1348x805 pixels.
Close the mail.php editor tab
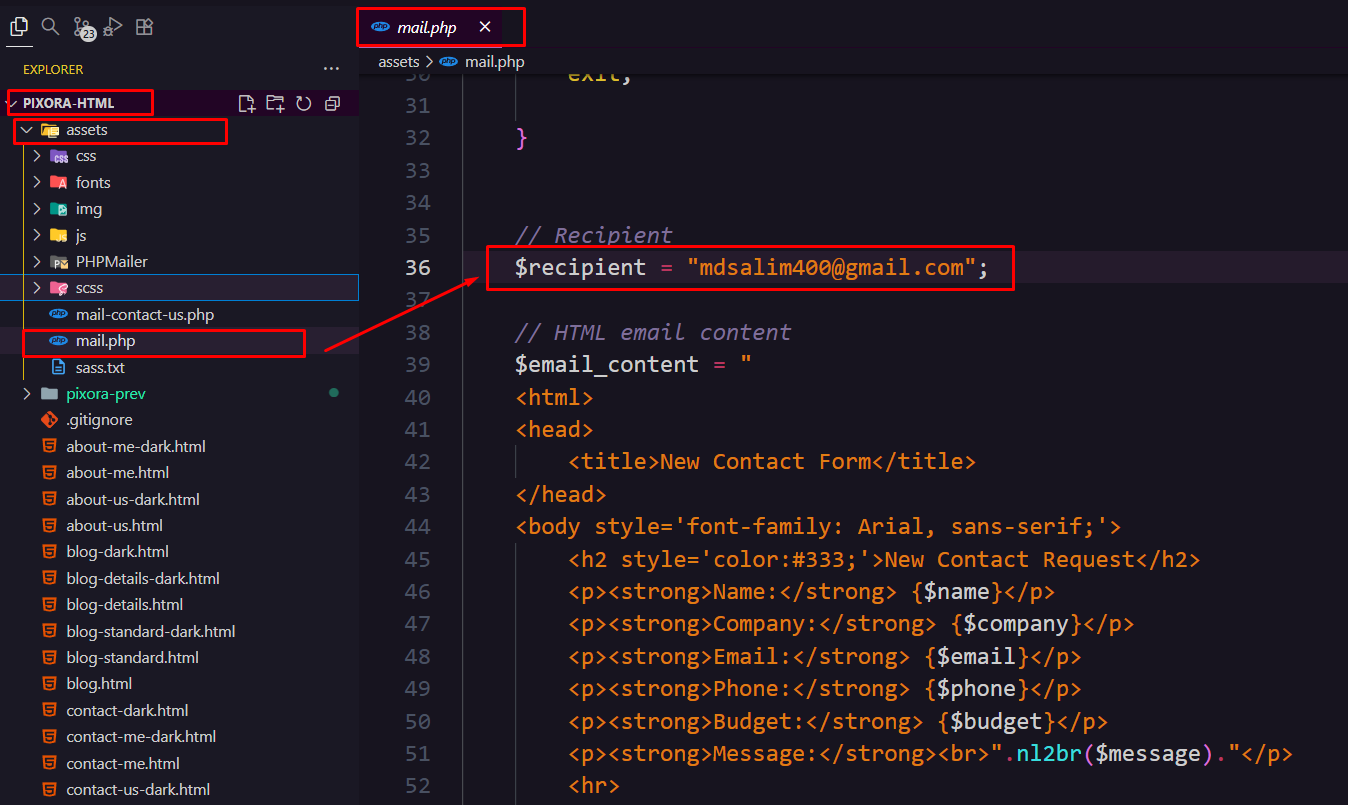(x=485, y=27)
